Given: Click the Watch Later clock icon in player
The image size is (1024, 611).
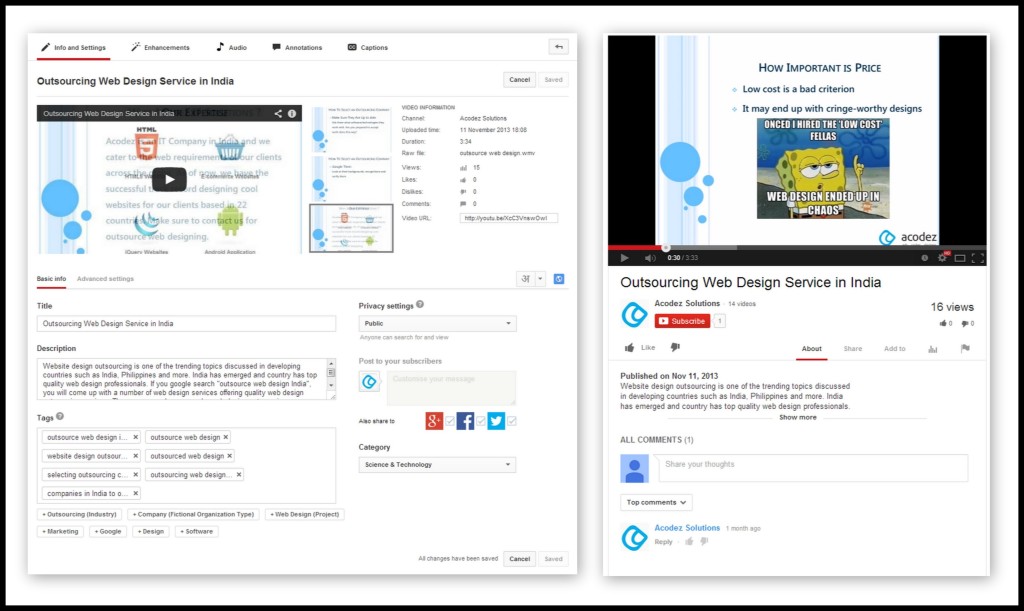Looking at the screenshot, I should click(x=924, y=258).
